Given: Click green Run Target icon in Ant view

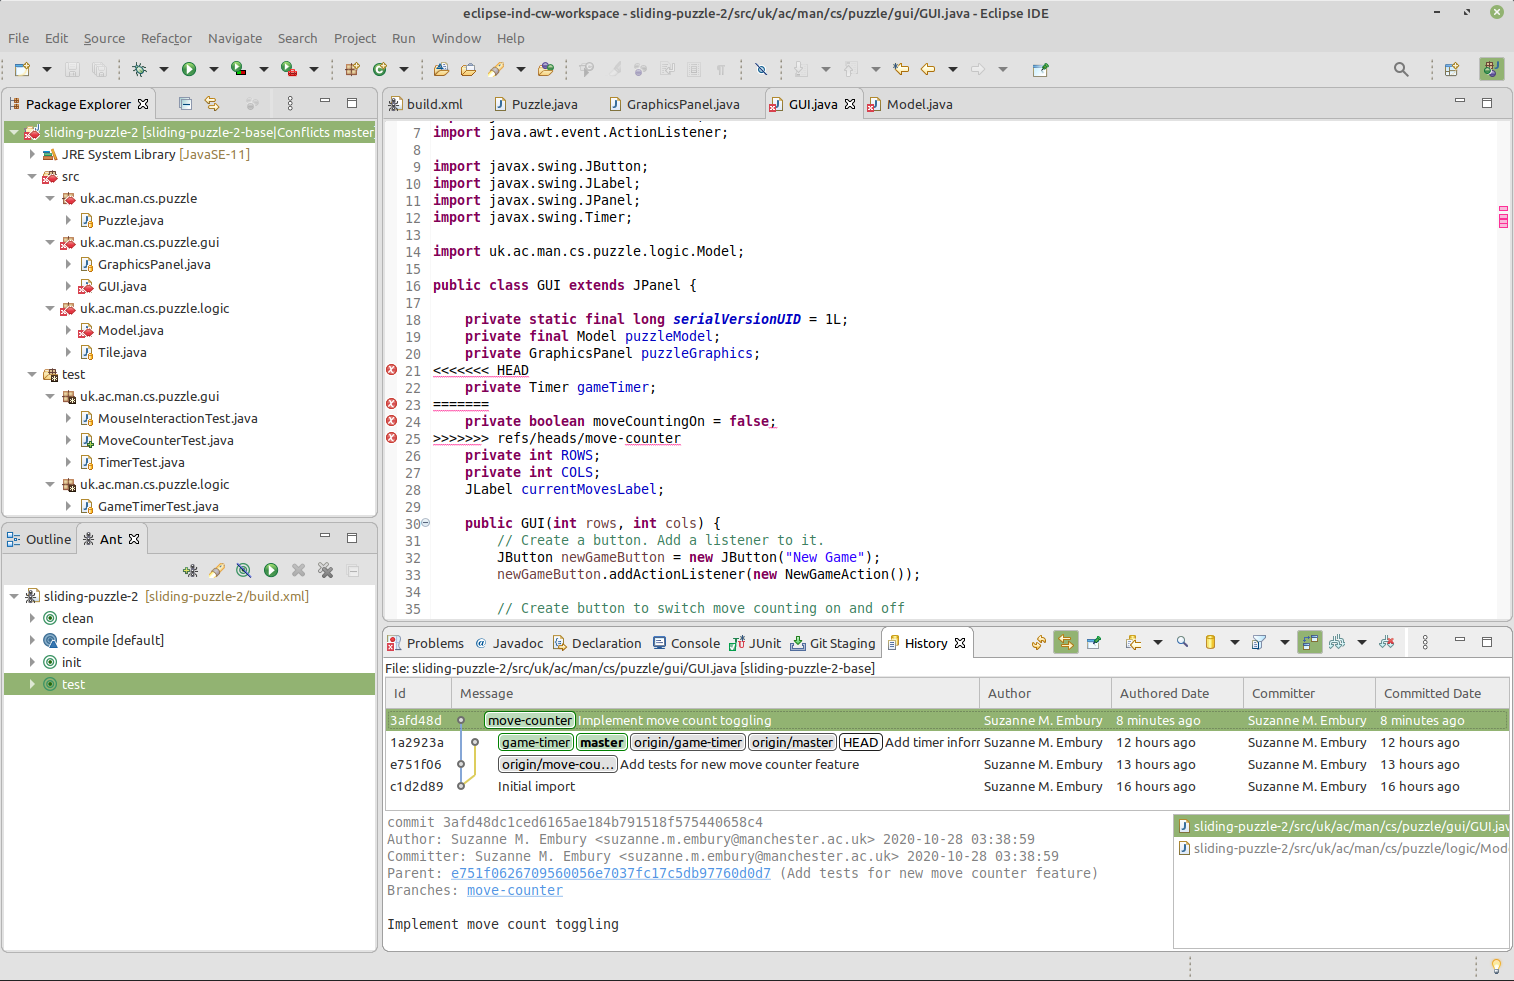Looking at the screenshot, I should [271, 570].
